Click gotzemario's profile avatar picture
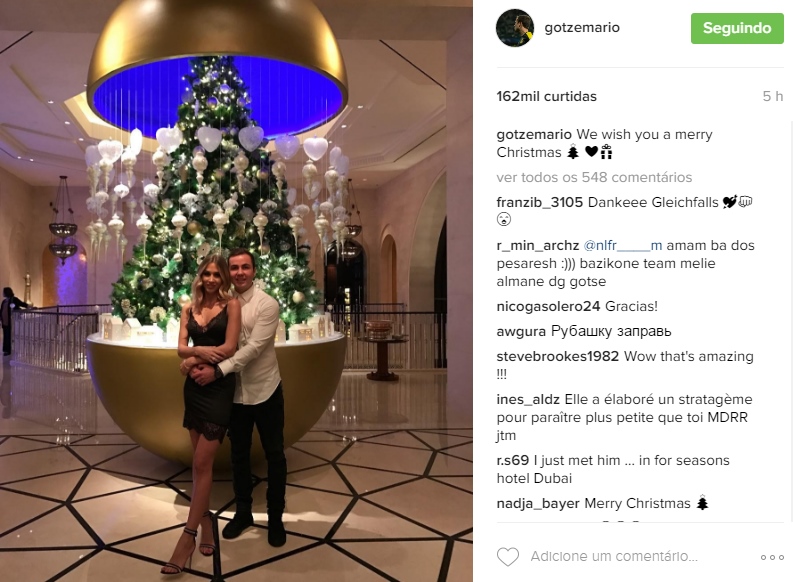 point(515,28)
